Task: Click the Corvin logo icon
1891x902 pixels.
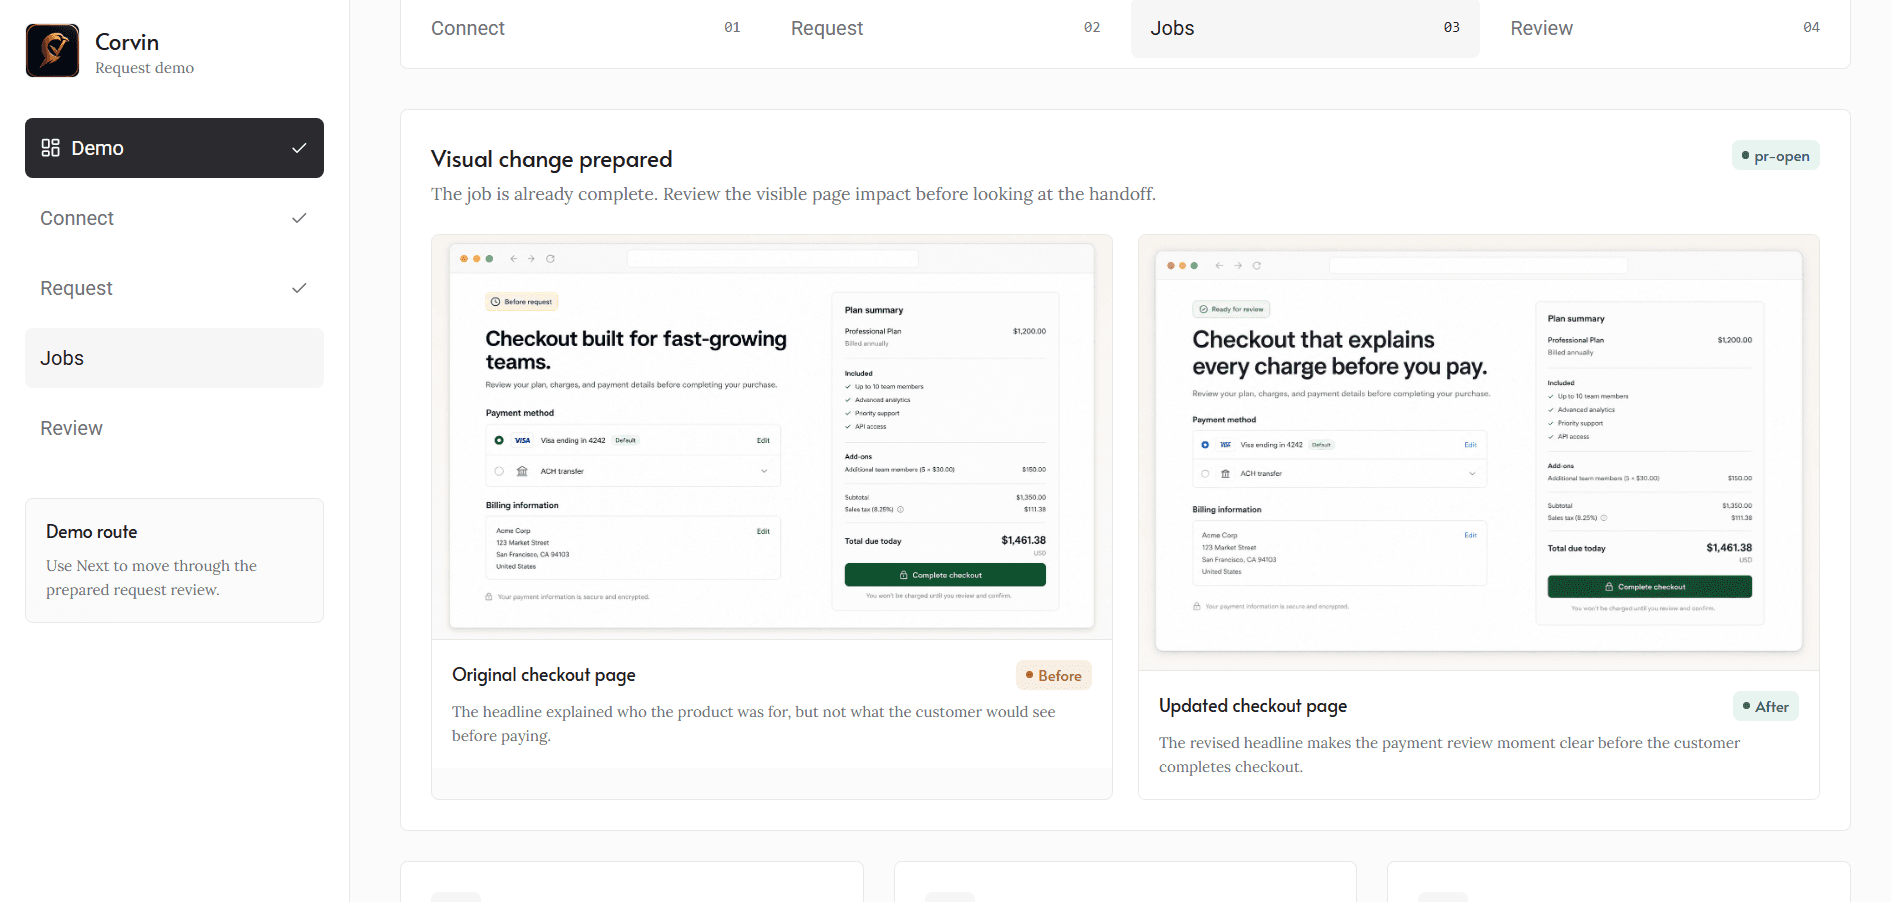Action: [x=52, y=51]
